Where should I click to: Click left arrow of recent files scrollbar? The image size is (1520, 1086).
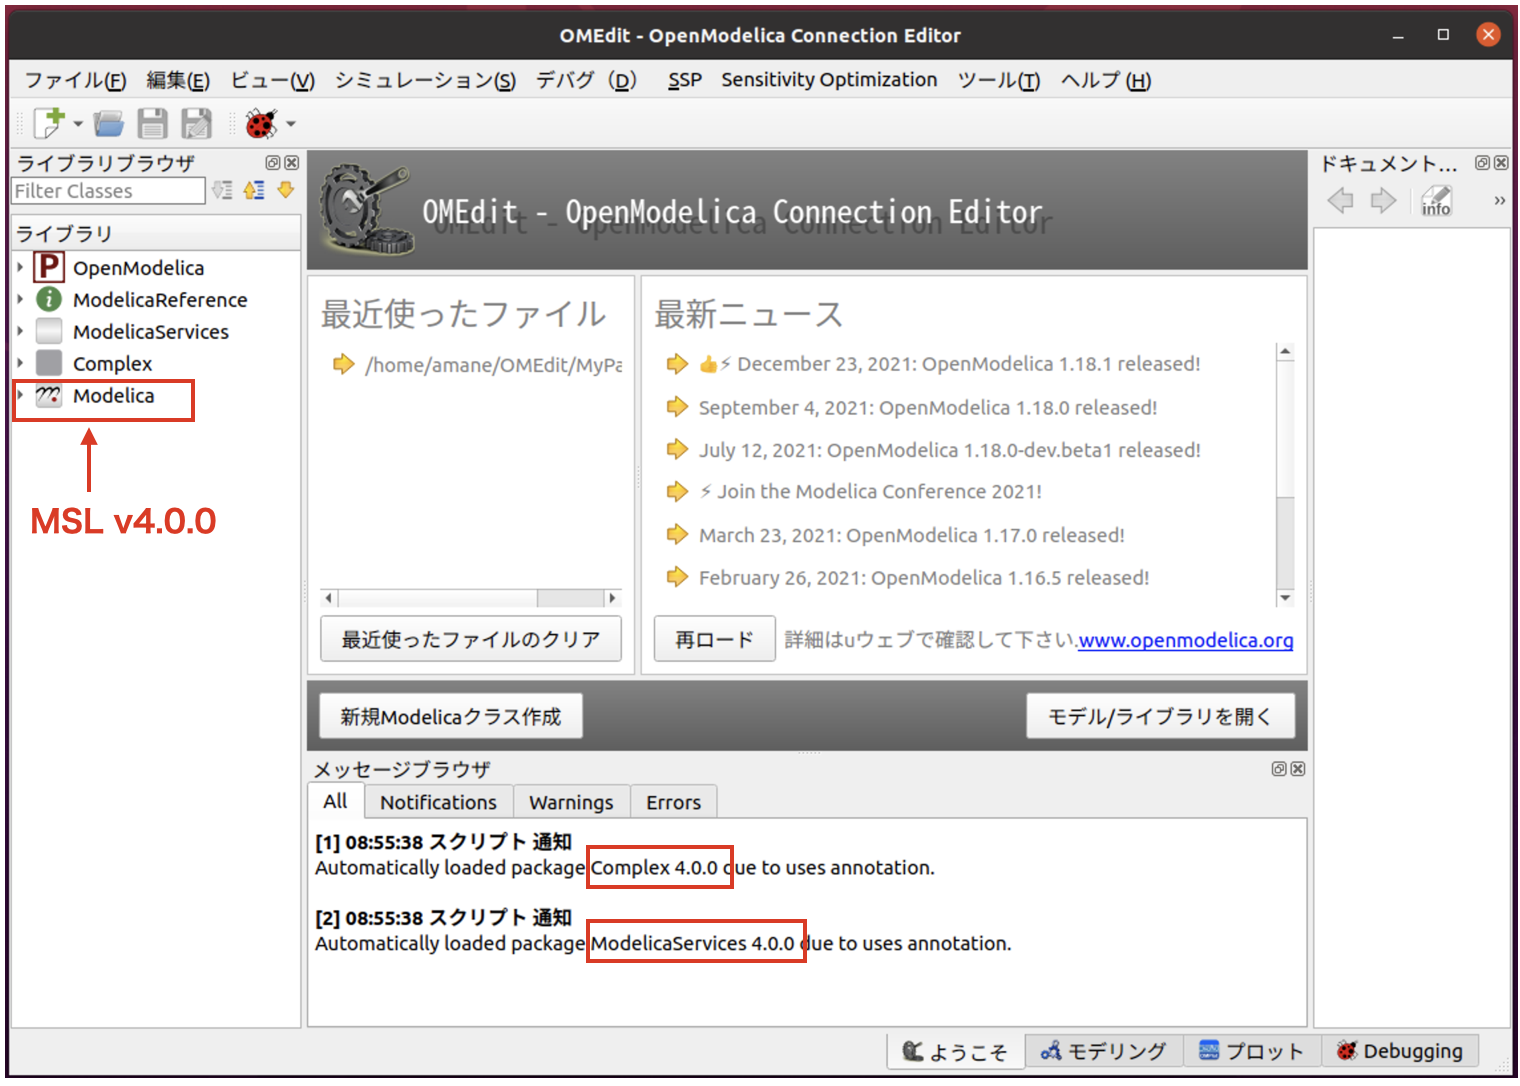pos(329,598)
